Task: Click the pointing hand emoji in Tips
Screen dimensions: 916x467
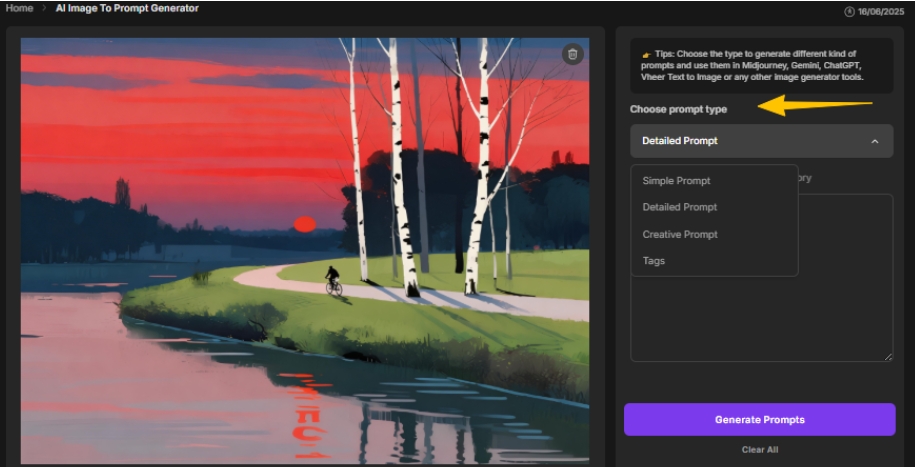Action: [x=646, y=54]
